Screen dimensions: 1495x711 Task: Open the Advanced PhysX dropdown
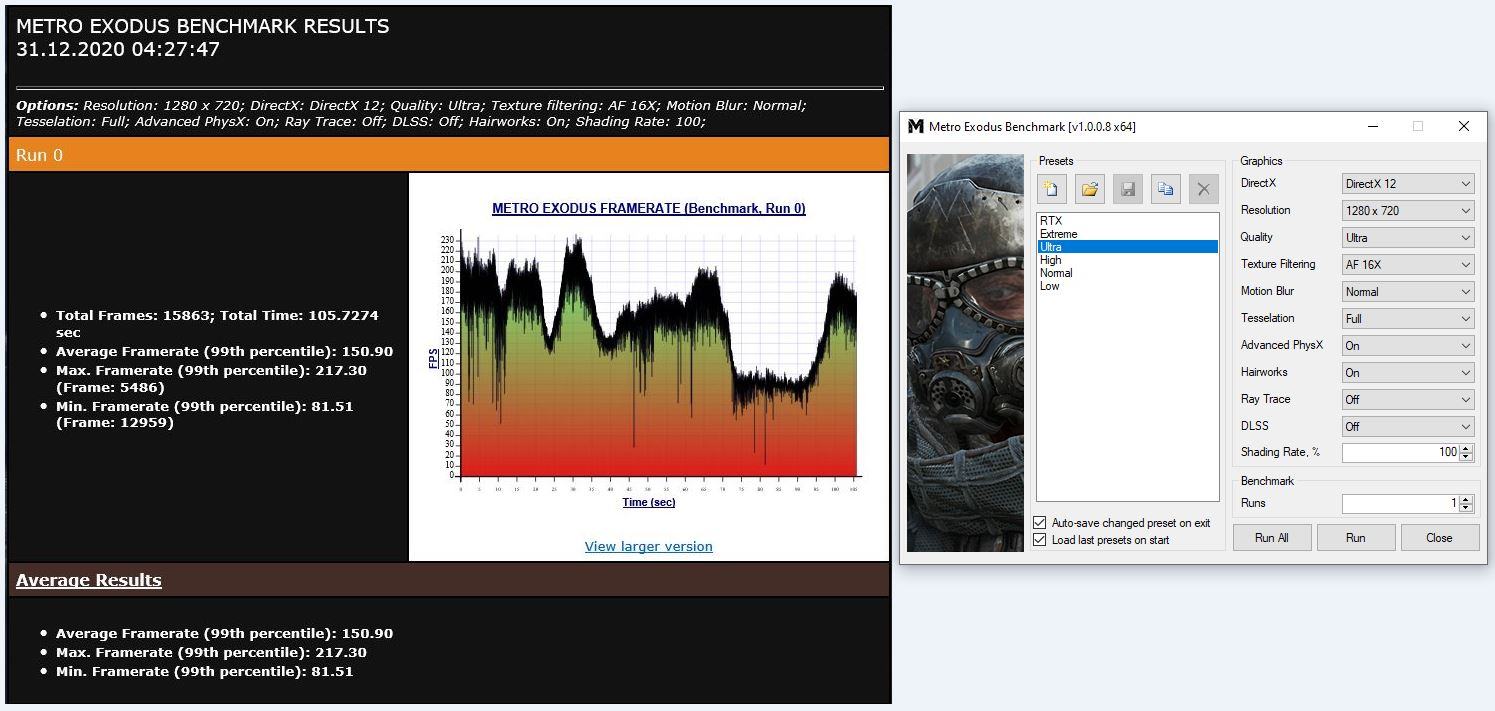[x=1408, y=346]
